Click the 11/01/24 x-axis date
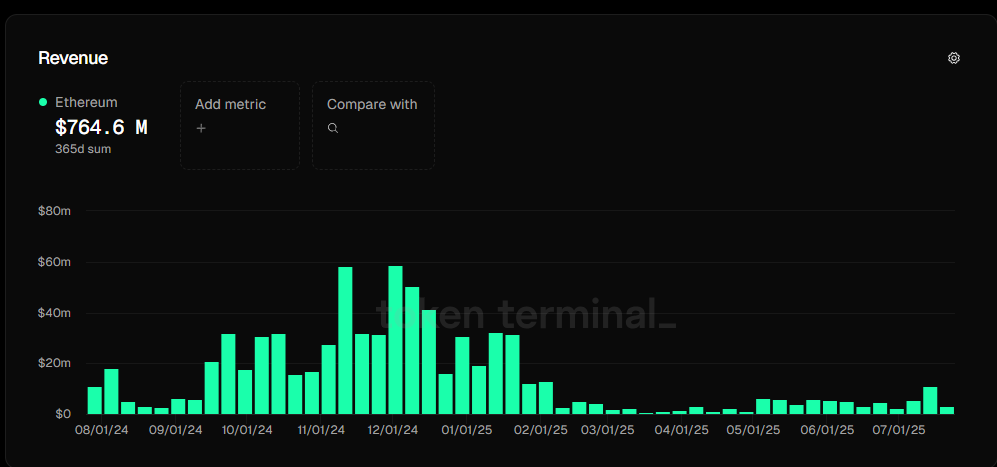 (x=321, y=430)
